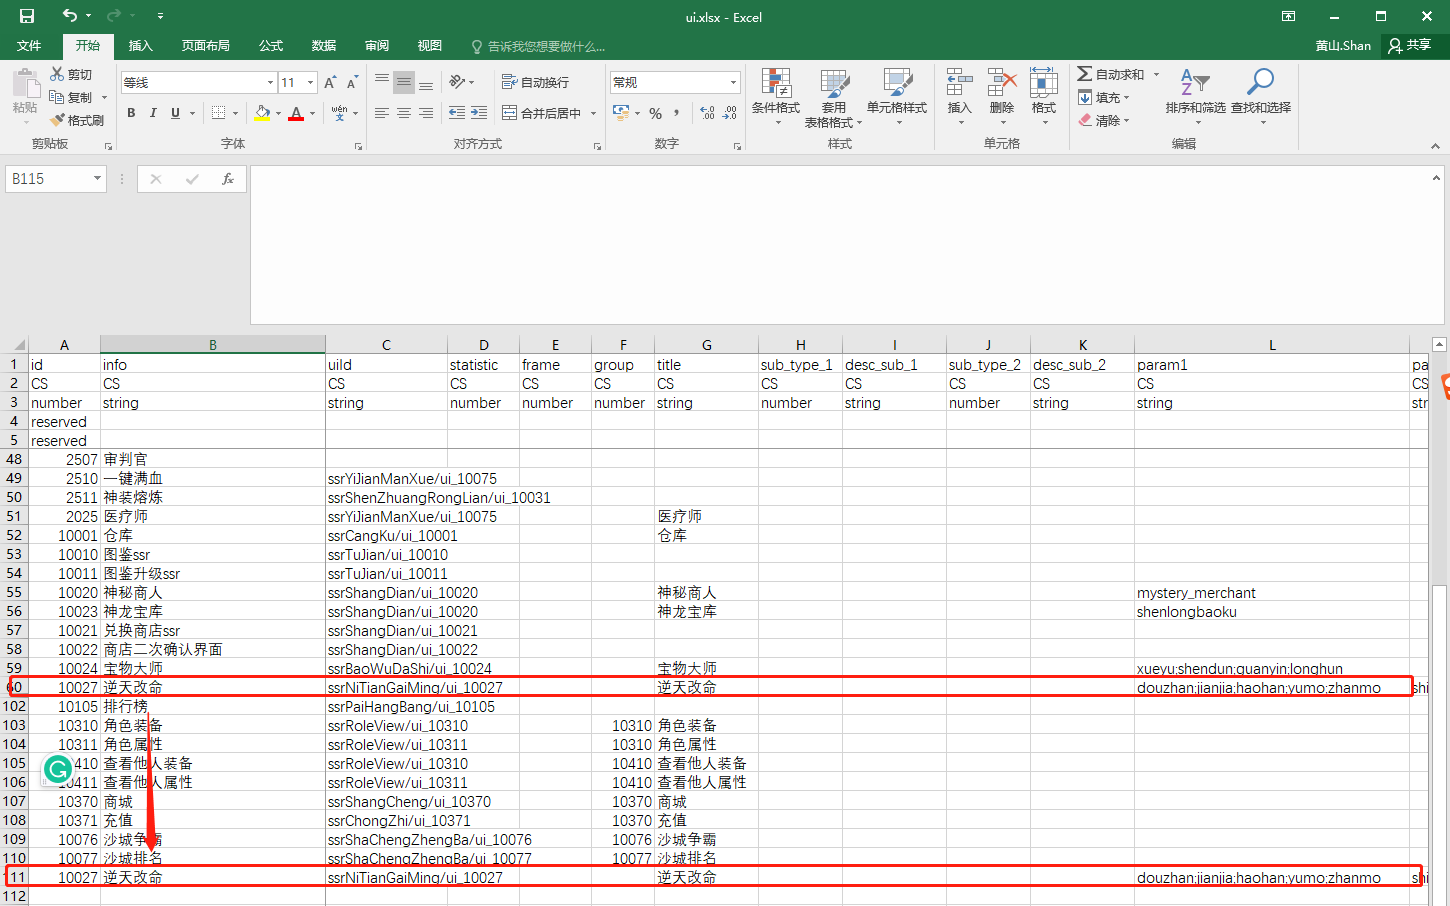Screen dimensions: 1450x906
Task: Click the Percent Style icon
Action: [655, 113]
